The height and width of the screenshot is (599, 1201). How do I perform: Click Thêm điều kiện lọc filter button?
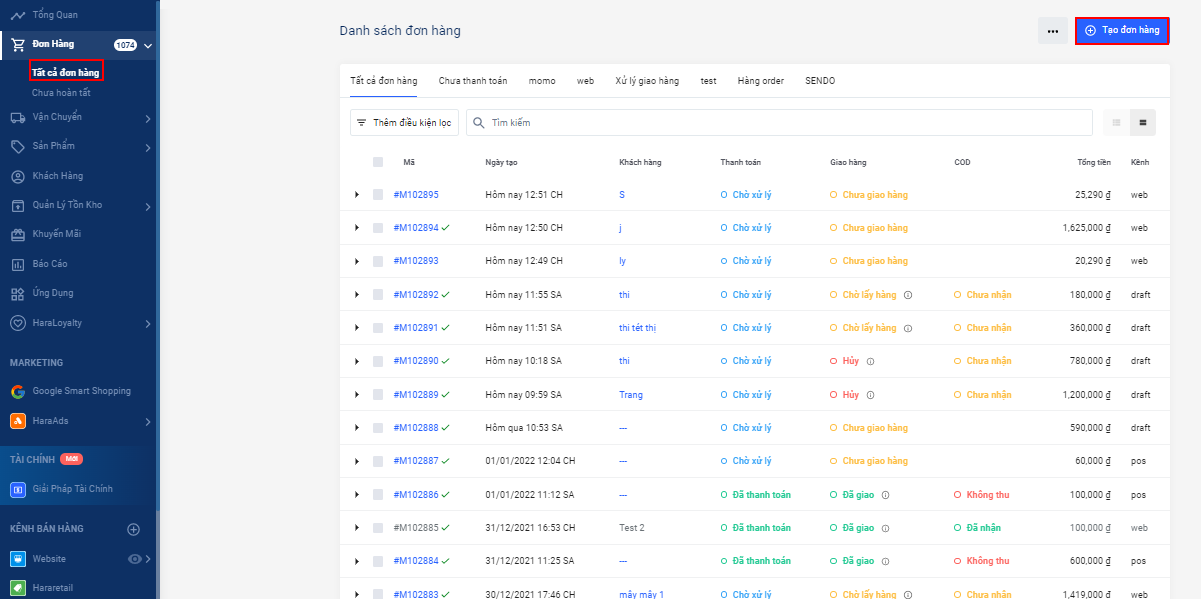click(x=404, y=122)
